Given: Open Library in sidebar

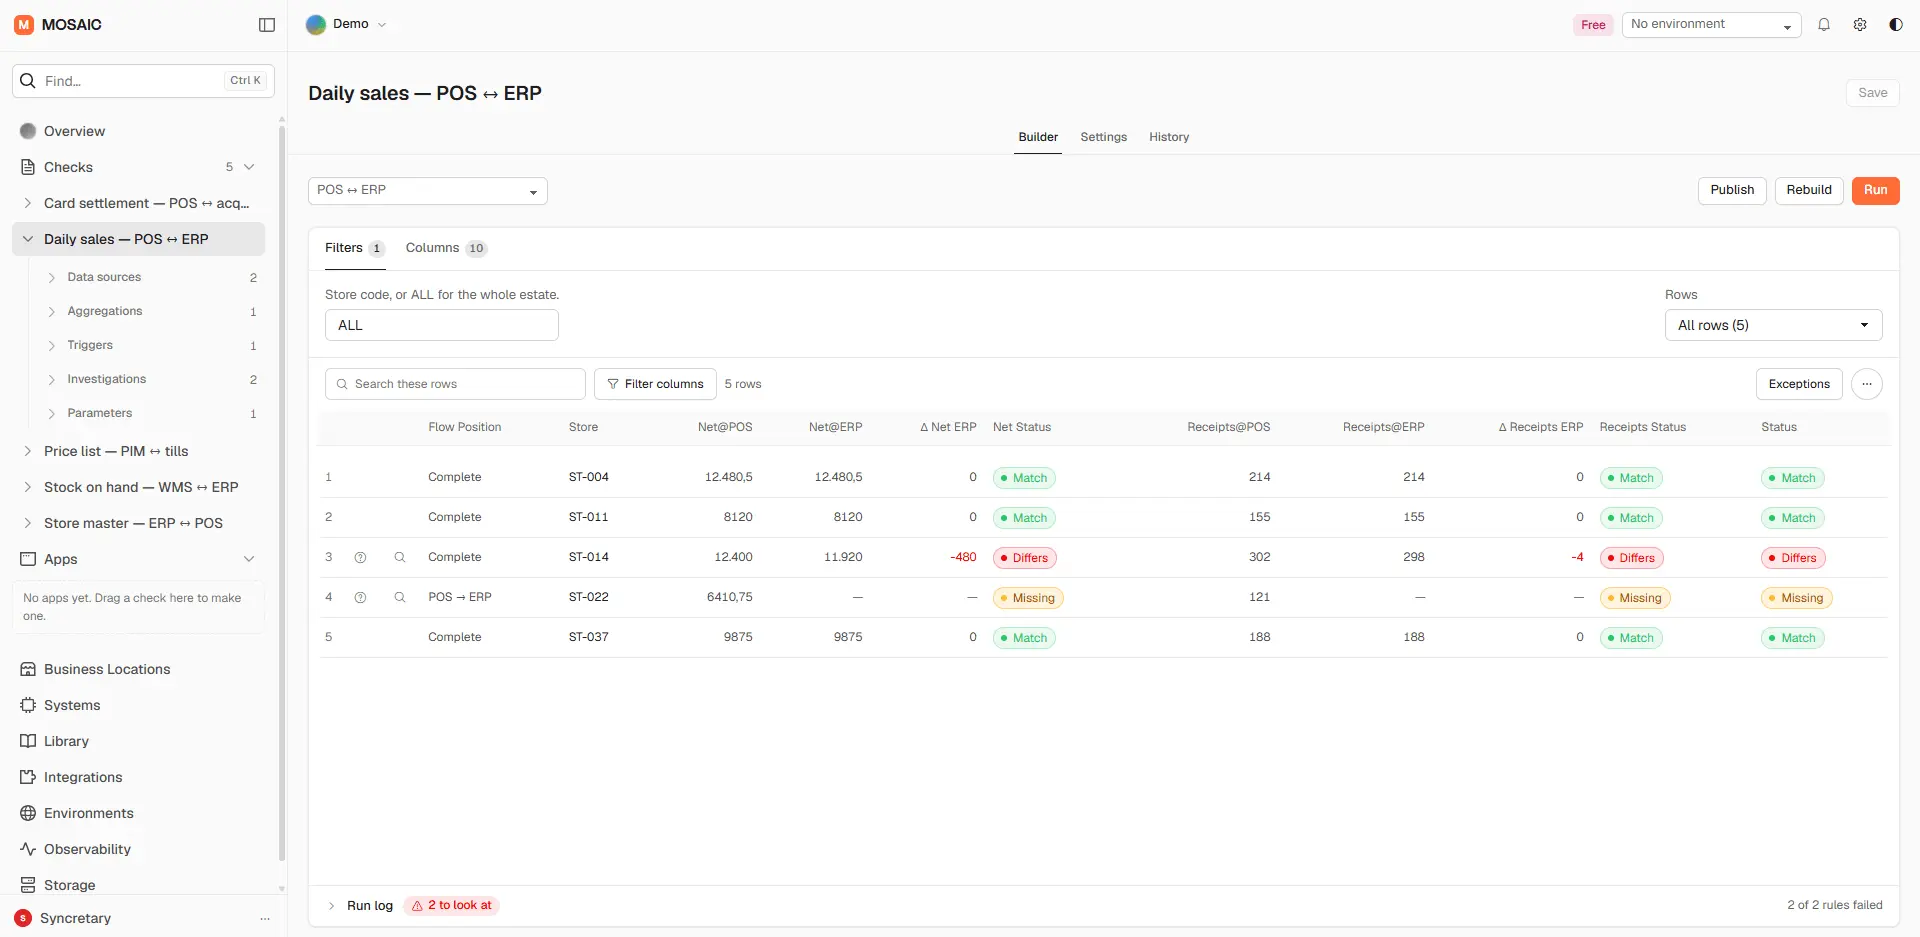Looking at the screenshot, I should [x=139, y=741].
